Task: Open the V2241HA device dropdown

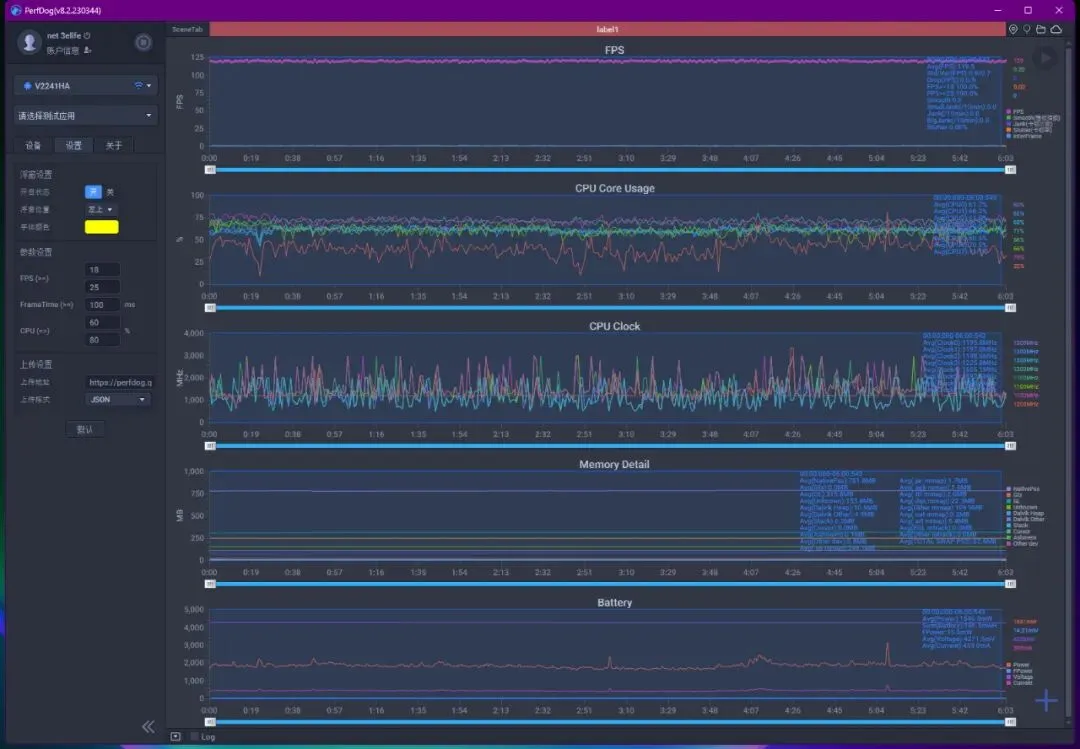Action: click(86, 85)
